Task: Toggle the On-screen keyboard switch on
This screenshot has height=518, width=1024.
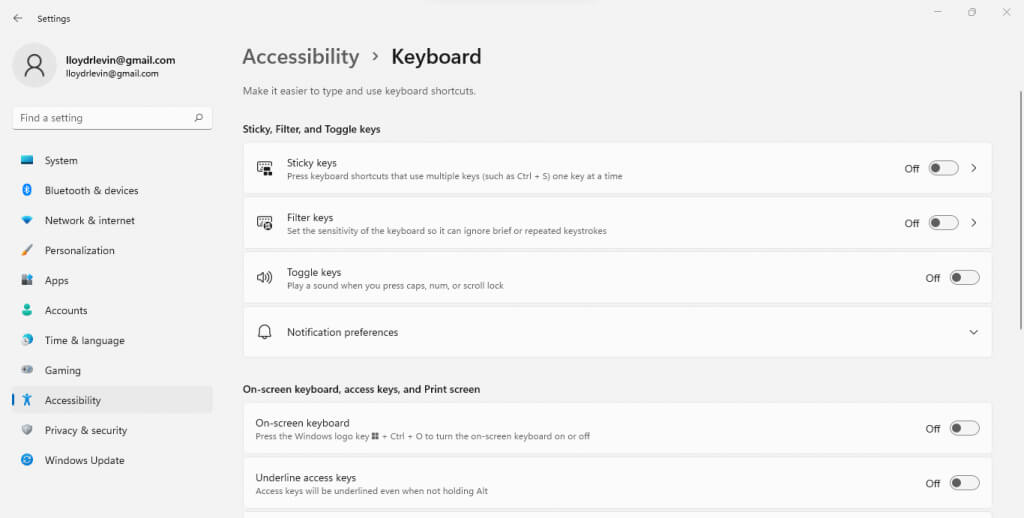Action: [x=964, y=428]
